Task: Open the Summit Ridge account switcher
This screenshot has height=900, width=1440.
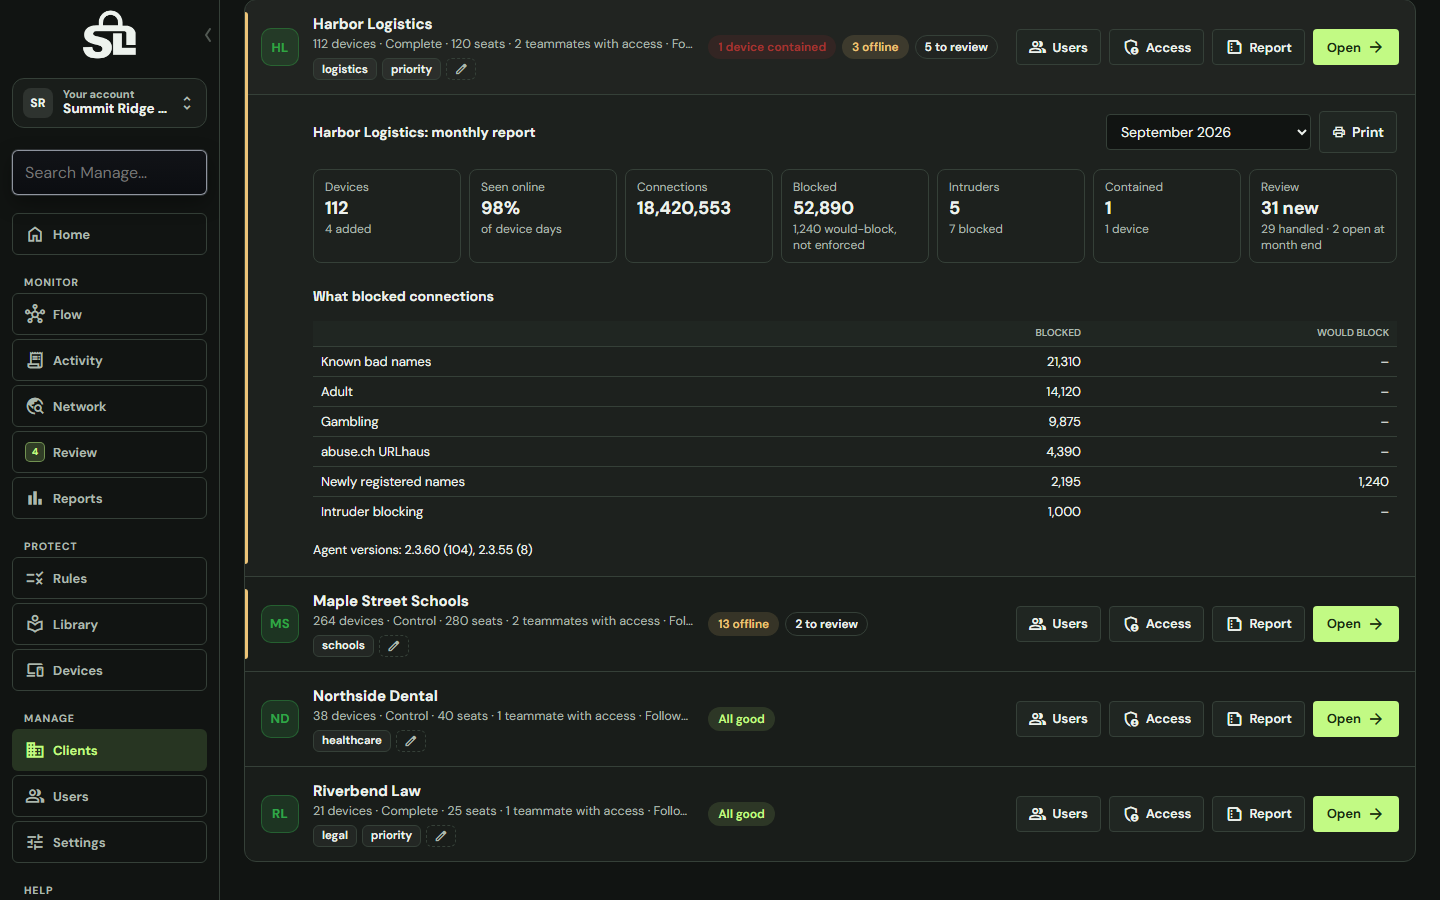Action: click(x=109, y=103)
